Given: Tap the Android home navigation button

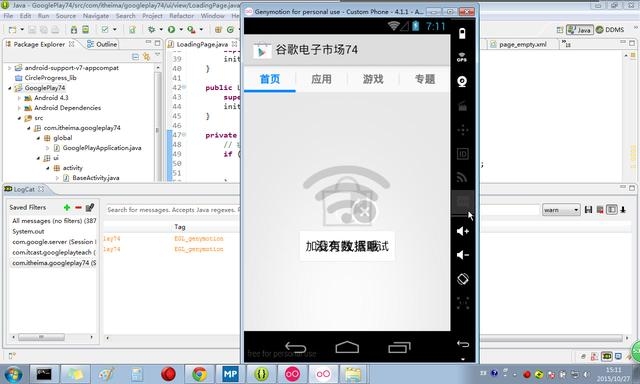Looking at the screenshot, I should click(347, 347).
